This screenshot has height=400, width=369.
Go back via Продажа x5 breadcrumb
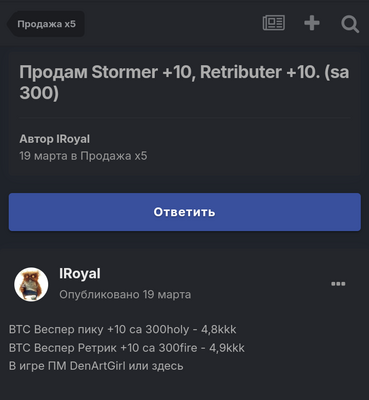pos(46,24)
